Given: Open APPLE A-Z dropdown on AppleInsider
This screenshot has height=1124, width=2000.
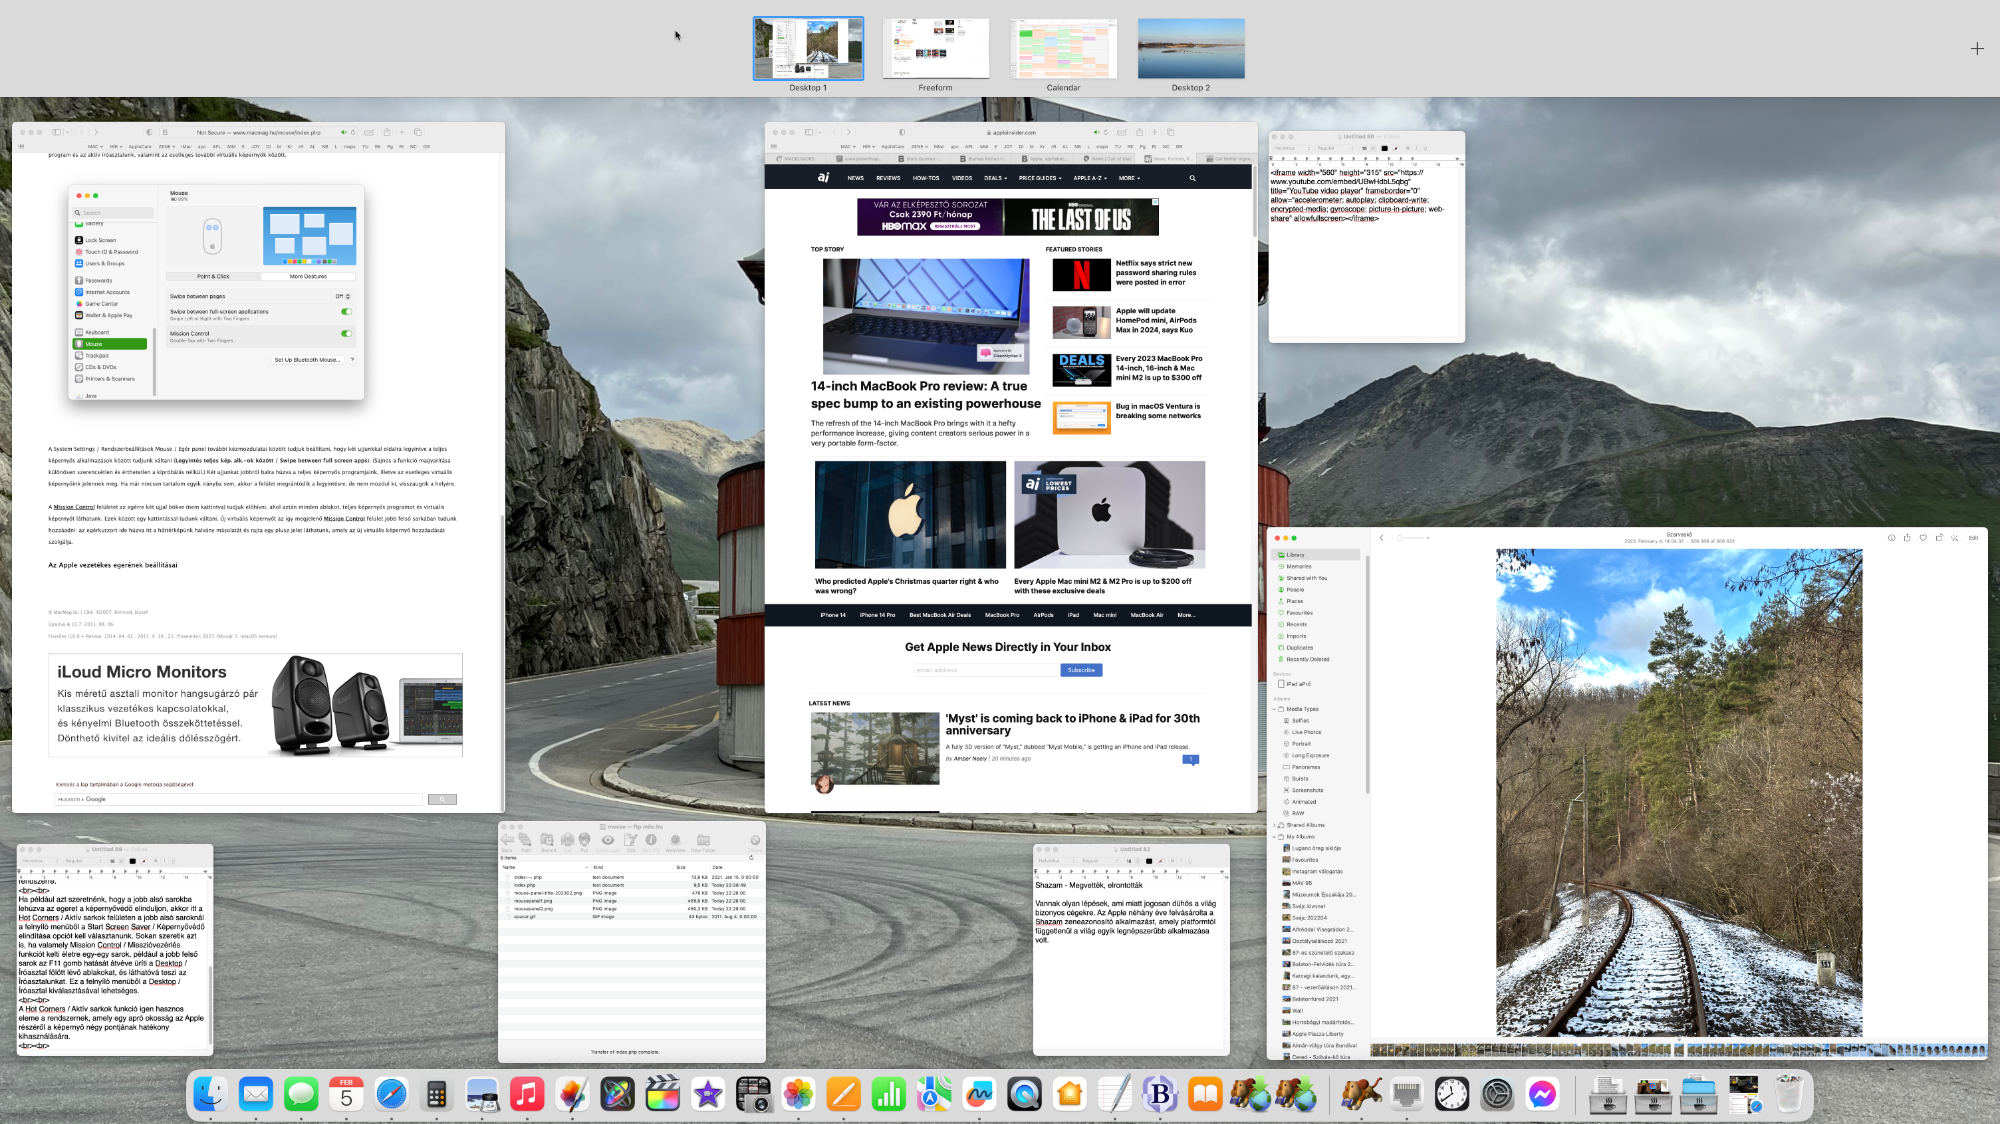Looking at the screenshot, I should (1089, 178).
